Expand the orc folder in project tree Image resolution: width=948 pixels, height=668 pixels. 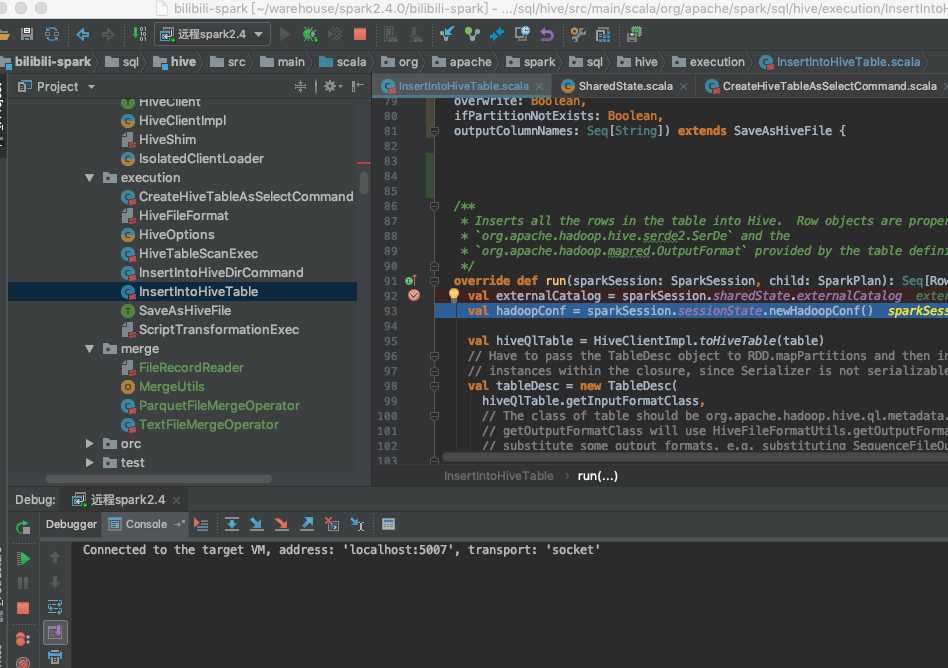pos(90,444)
